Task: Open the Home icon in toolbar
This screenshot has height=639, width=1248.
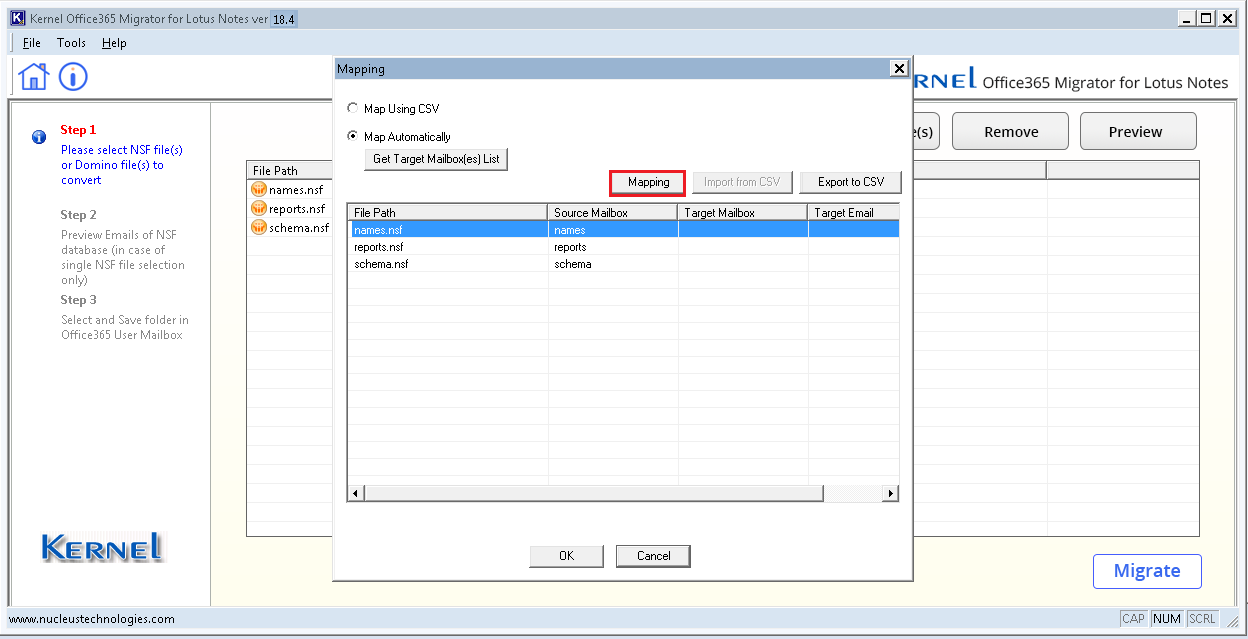Action: [x=33, y=76]
